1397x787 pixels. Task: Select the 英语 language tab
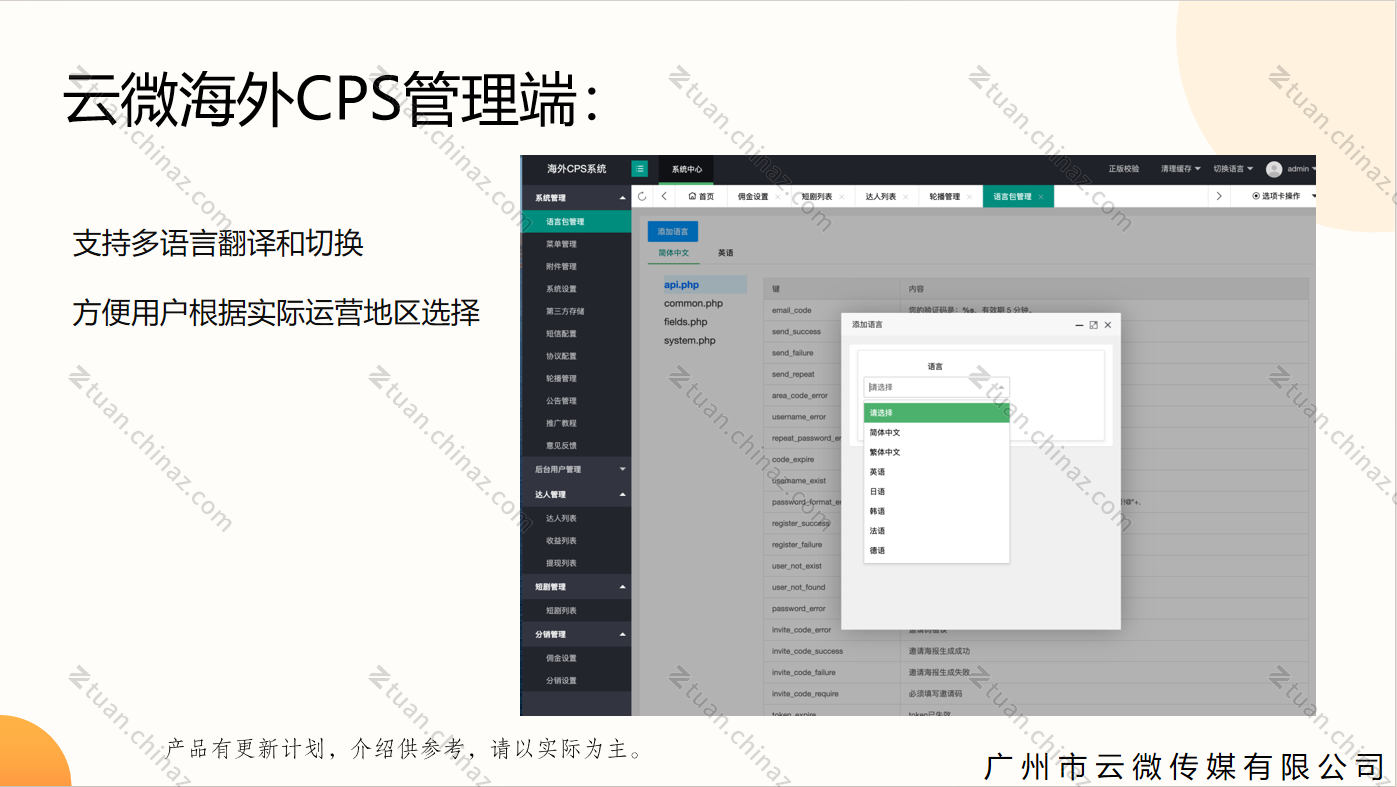726,253
